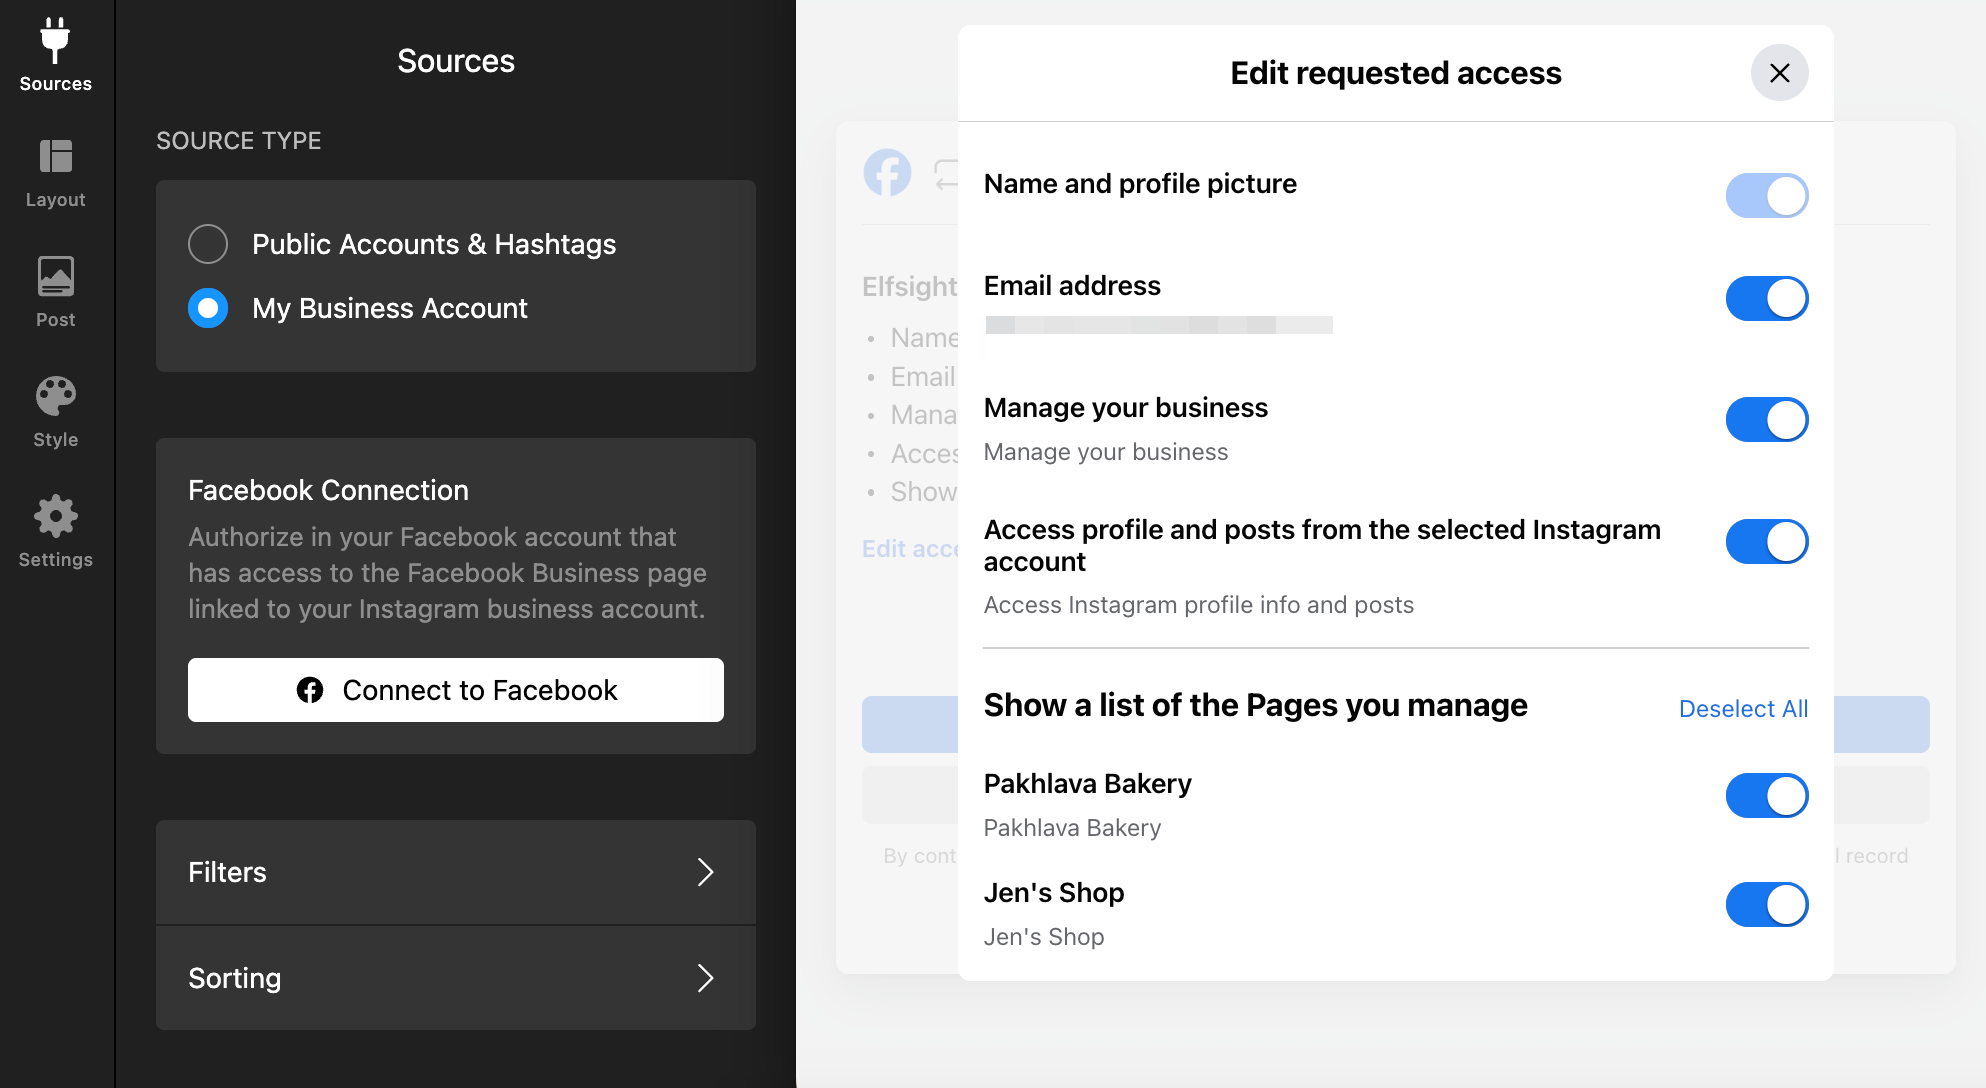This screenshot has width=1986, height=1088.
Task: Close the Edit requested access dialog
Action: [1779, 73]
